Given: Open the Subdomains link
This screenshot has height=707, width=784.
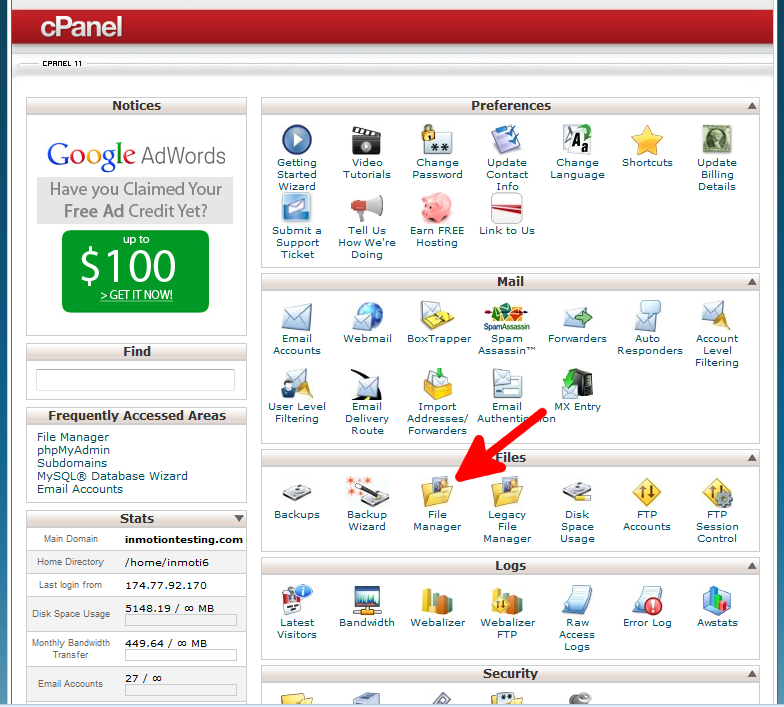Looking at the screenshot, I should click(x=72, y=463).
